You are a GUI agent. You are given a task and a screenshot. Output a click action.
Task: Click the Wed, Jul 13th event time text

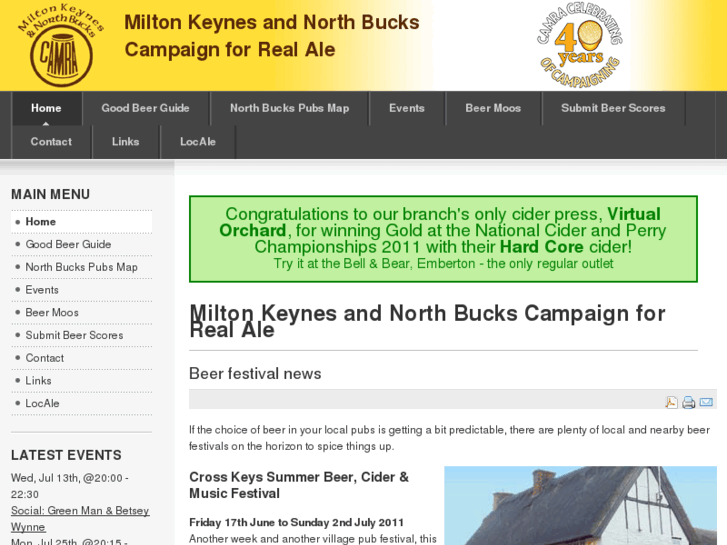click(x=70, y=486)
